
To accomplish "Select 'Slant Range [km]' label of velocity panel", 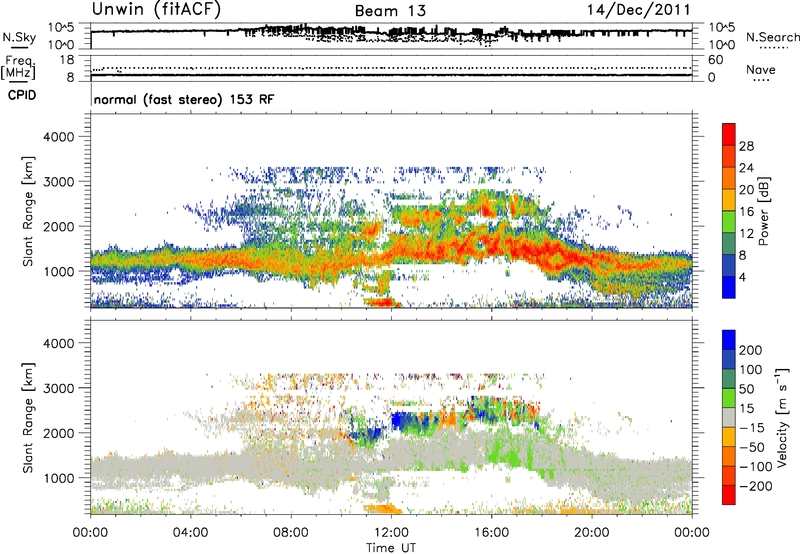I will pyautogui.click(x=28, y=418).
